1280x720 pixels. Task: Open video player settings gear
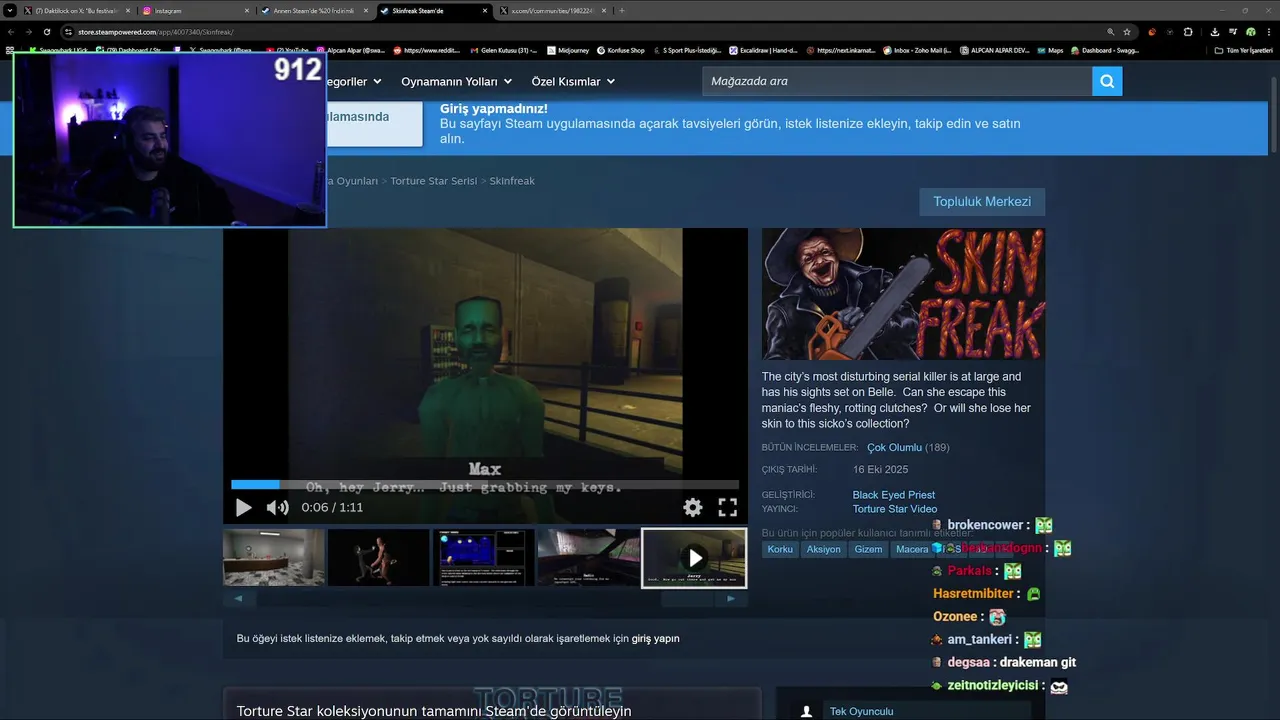coord(692,507)
